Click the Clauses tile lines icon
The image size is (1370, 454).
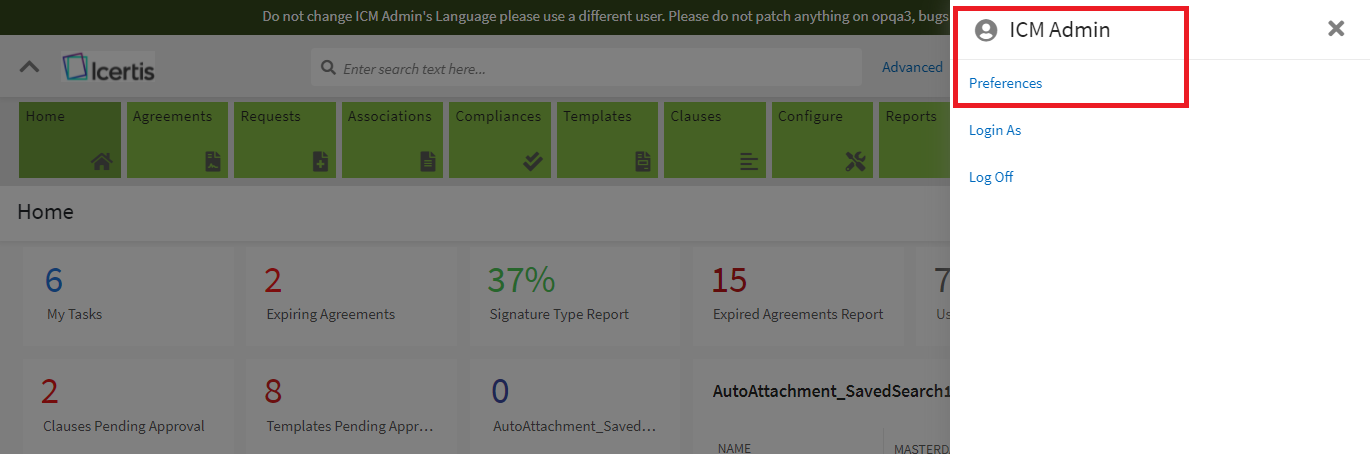749,161
